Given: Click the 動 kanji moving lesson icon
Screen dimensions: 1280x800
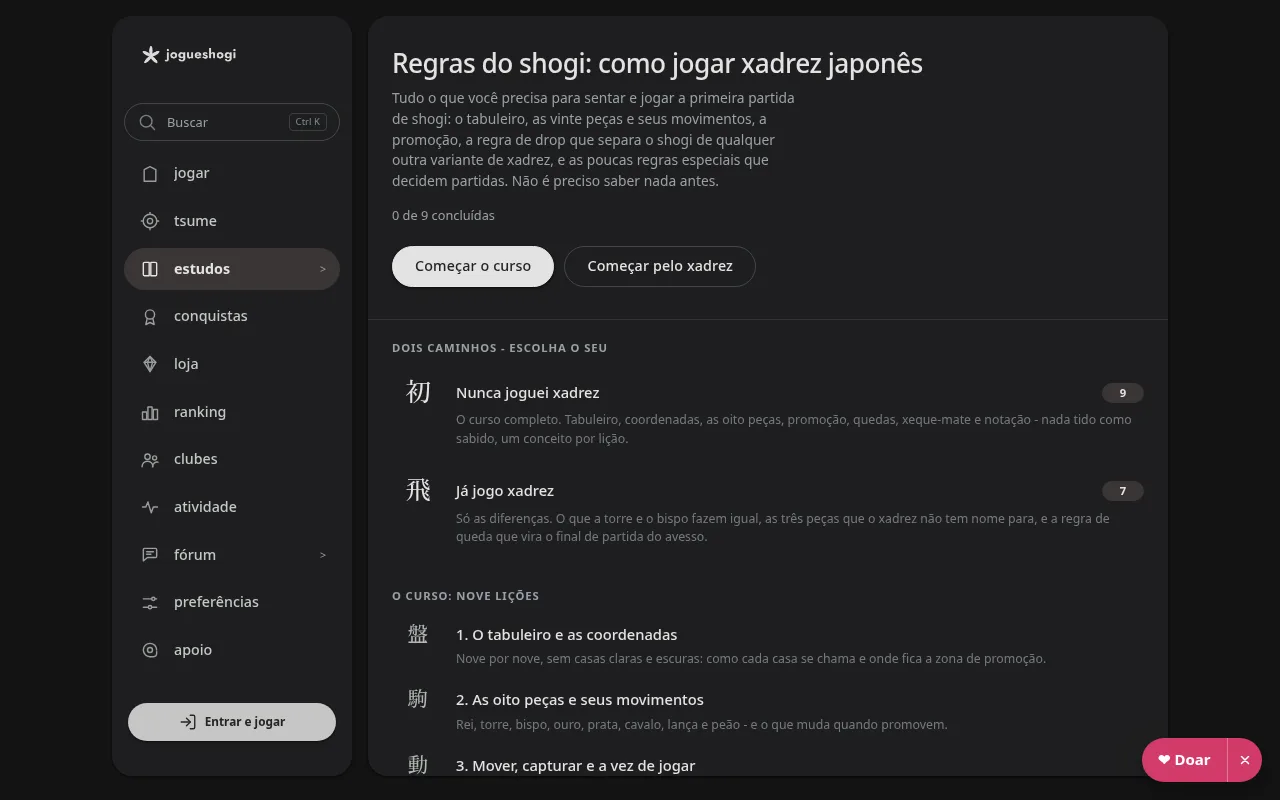Looking at the screenshot, I should [x=418, y=765].
